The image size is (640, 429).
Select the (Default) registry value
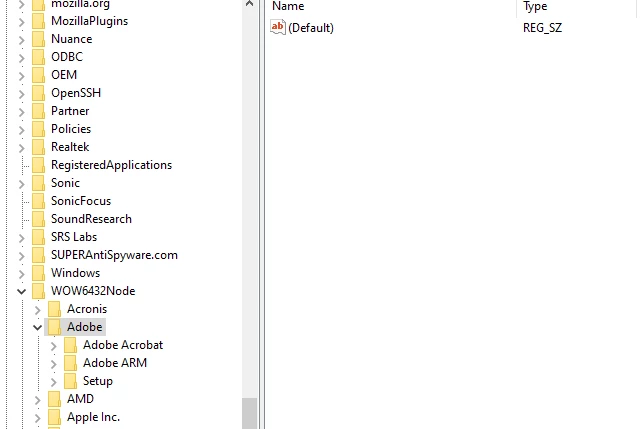[x=311, y=28]
